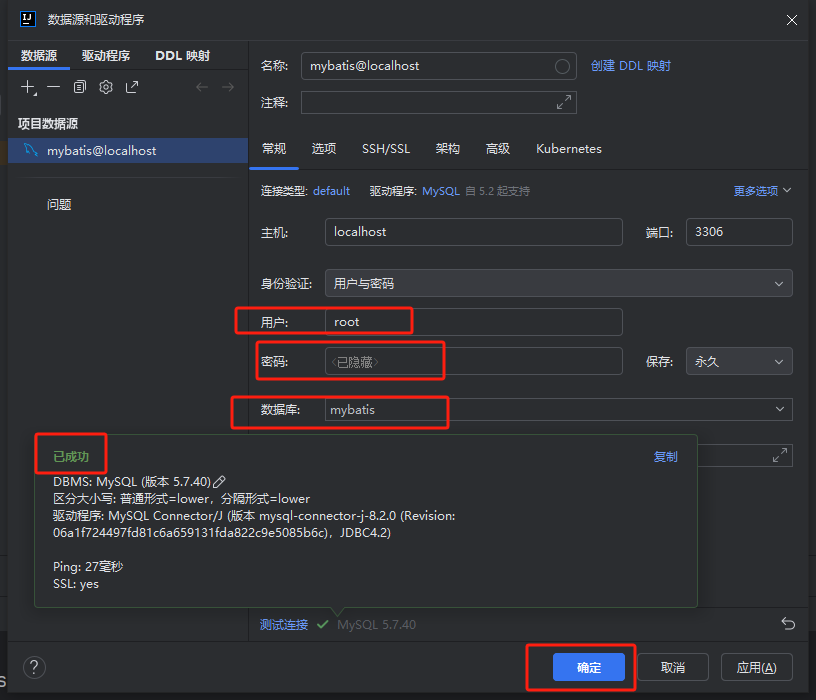Open the 高级 tab
Image resolution: width=816 pixels, height=700 pixels.
[x=498, y=149]
